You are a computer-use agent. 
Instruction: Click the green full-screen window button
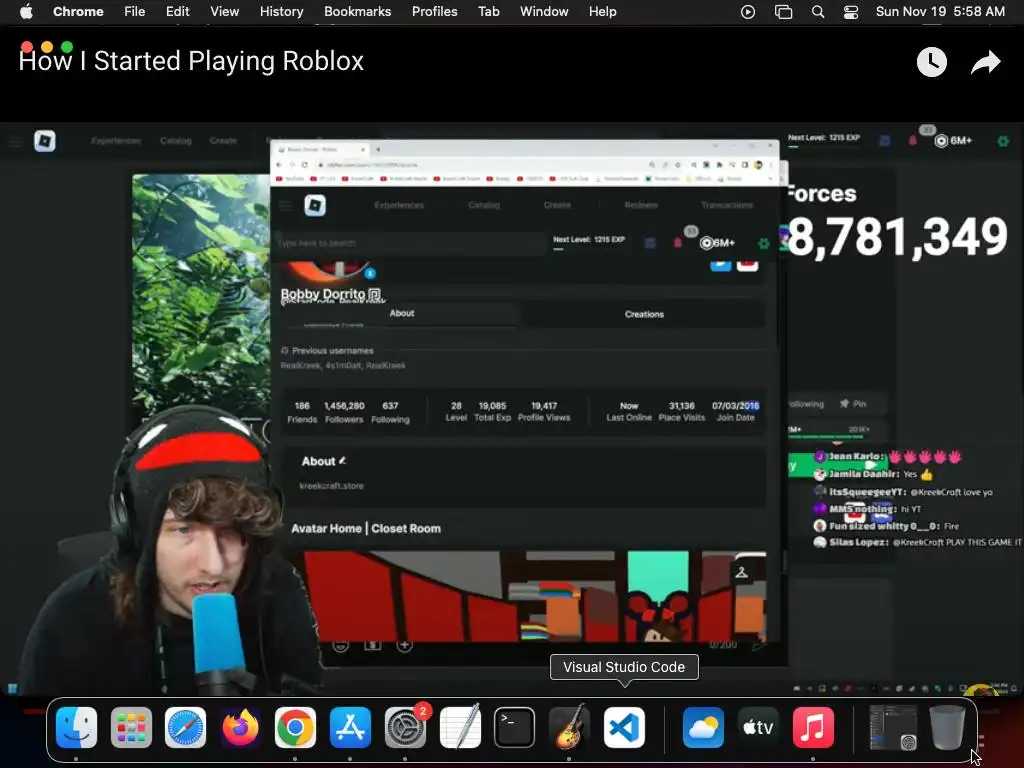[67, 47]
